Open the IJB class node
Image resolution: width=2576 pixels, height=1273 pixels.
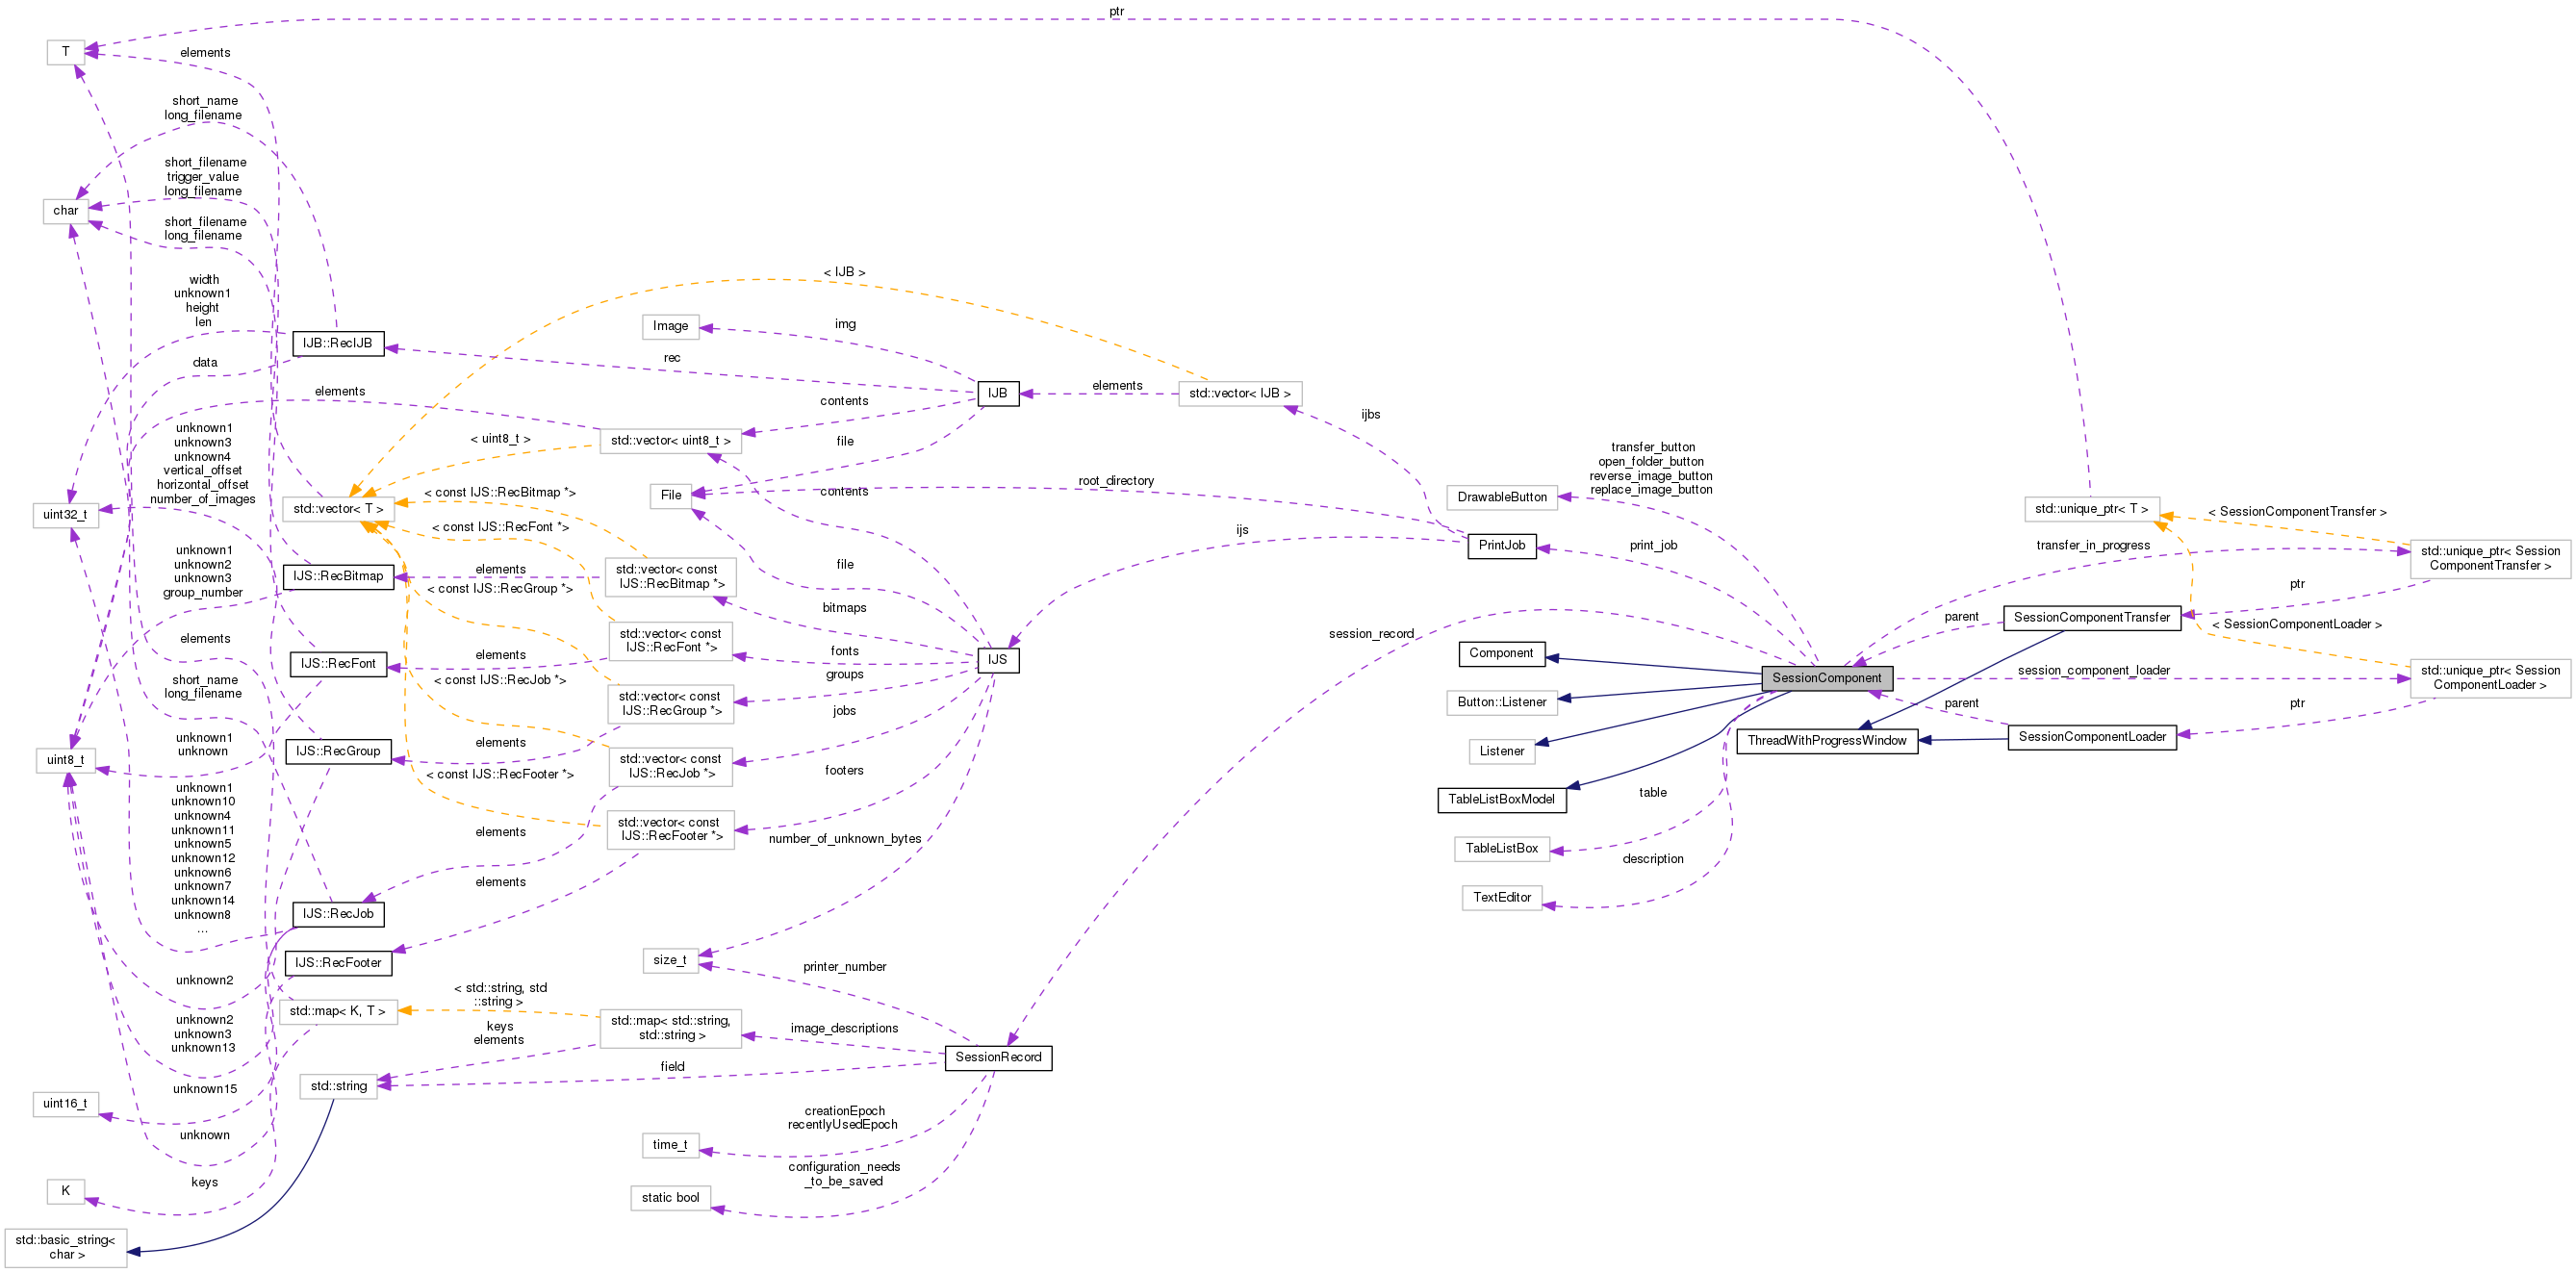(997, 393)
